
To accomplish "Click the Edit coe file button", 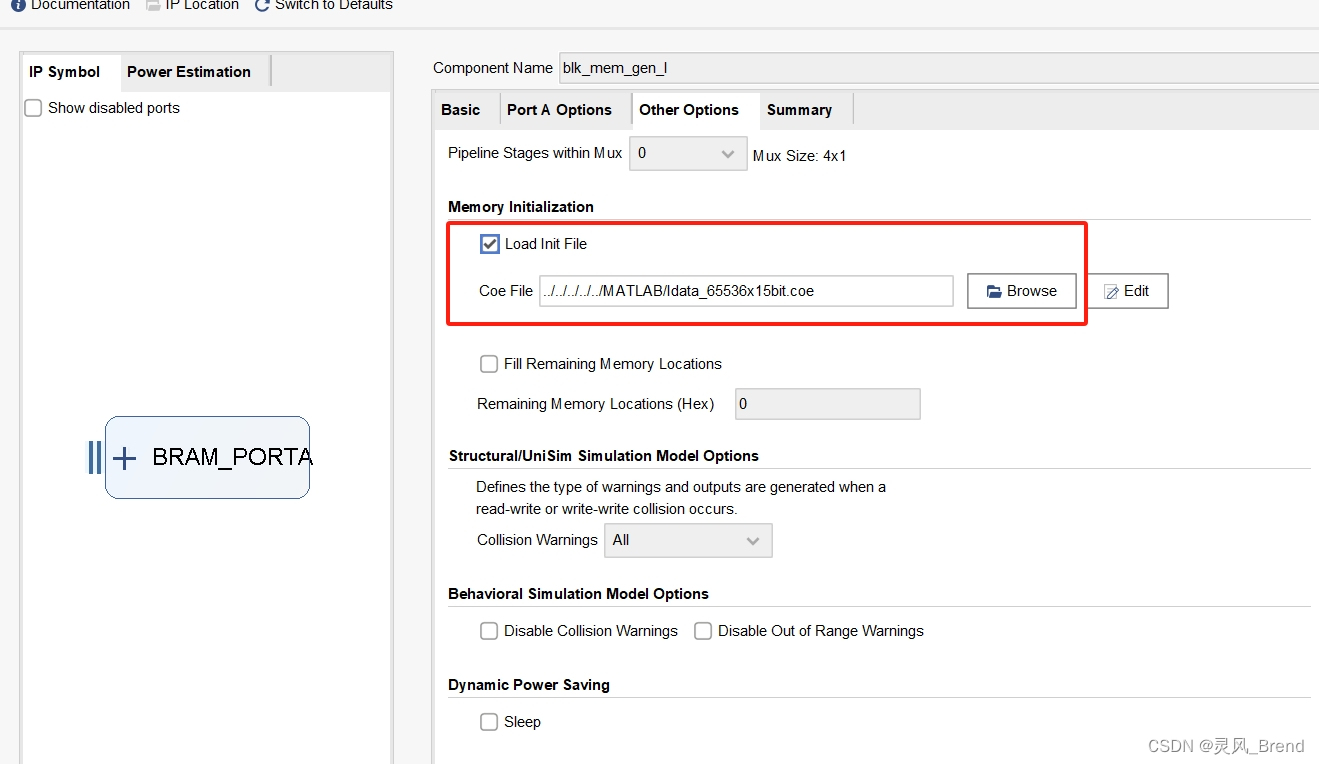I will point(1127,291).
